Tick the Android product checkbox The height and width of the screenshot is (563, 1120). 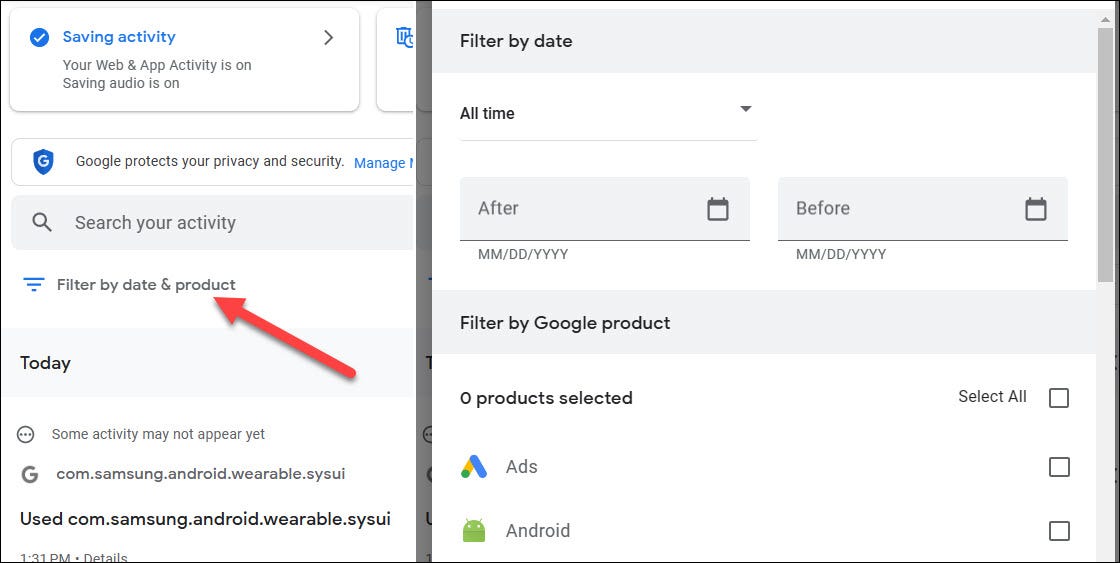coord(1058,531)
